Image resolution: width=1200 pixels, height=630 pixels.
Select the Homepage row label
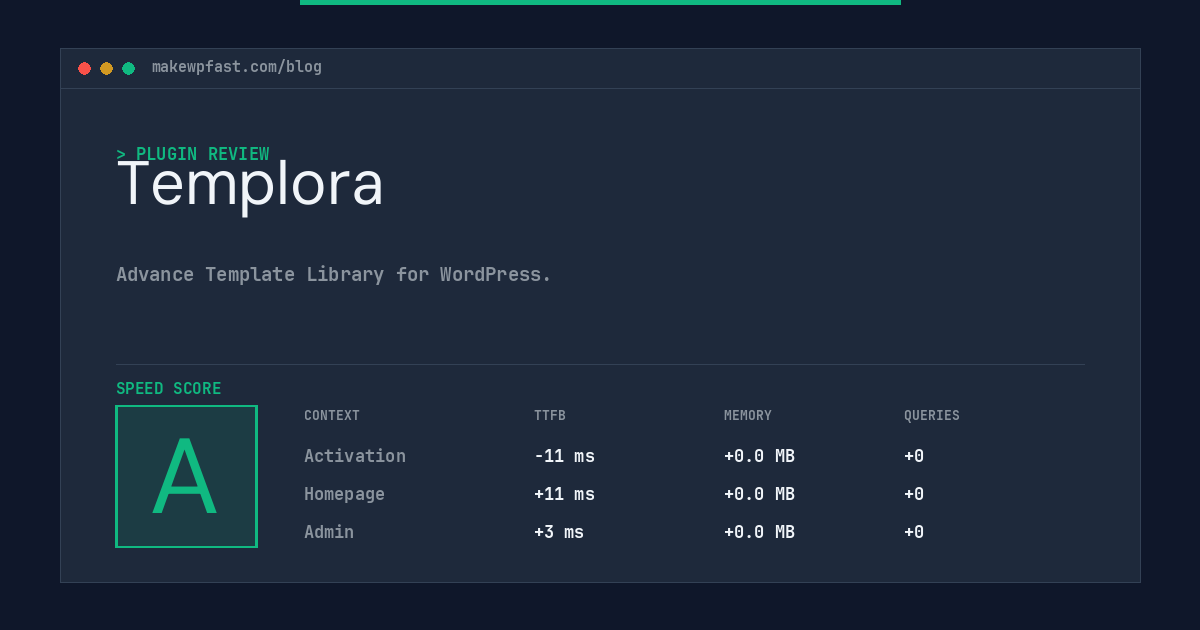(x=344, y=494)
